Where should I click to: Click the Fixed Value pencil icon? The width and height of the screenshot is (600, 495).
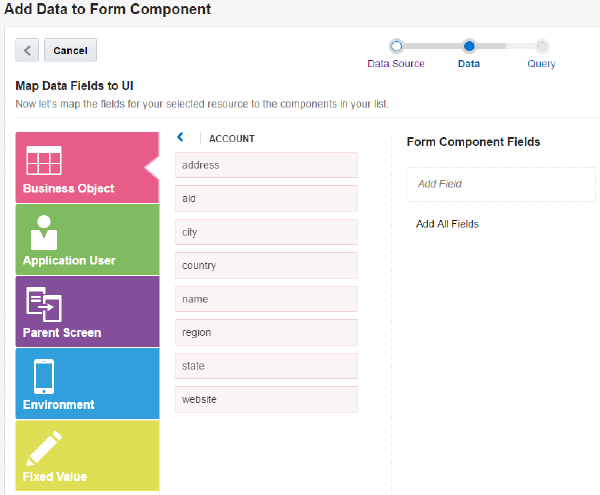point(44,448)
